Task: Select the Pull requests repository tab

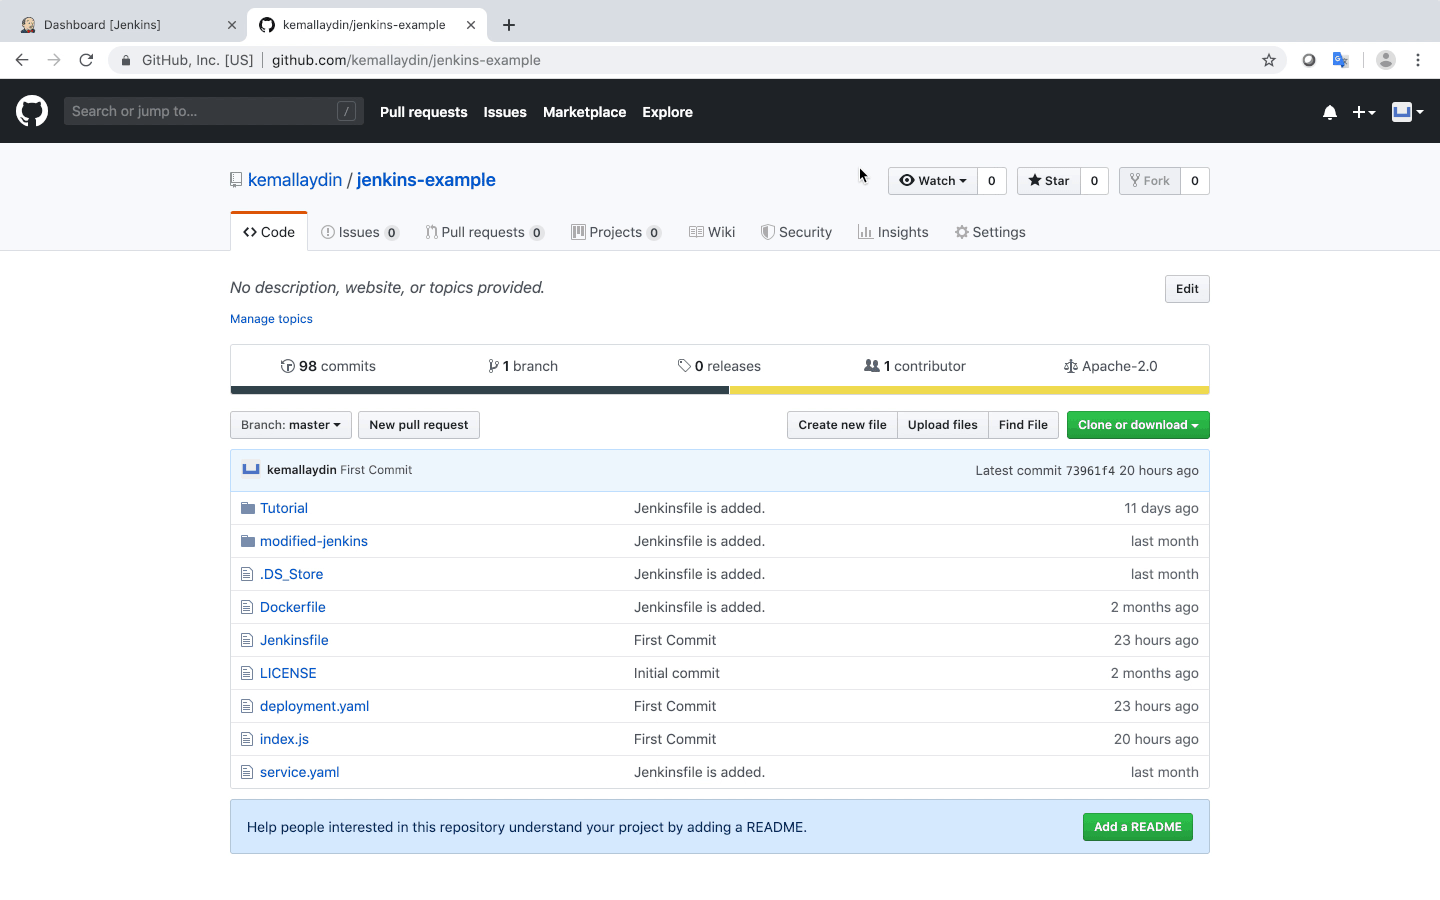Action: click(485, 232)
